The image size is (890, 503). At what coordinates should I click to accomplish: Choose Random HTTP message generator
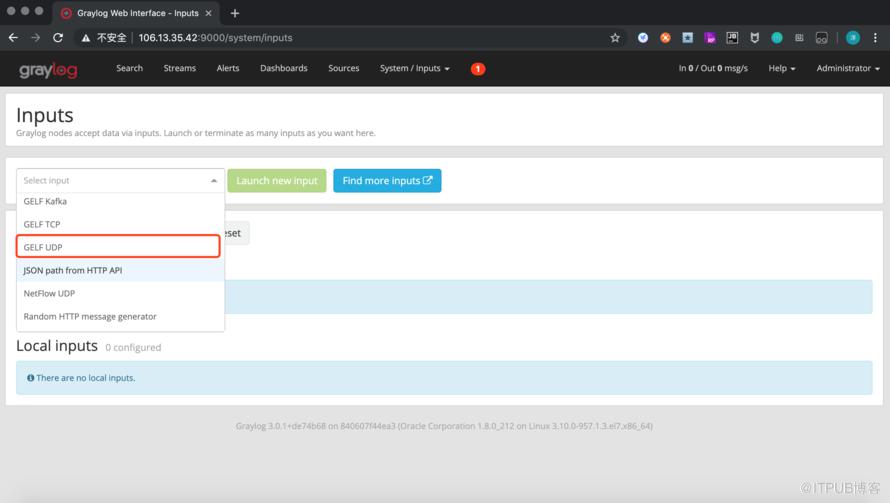tap(120, 316)
